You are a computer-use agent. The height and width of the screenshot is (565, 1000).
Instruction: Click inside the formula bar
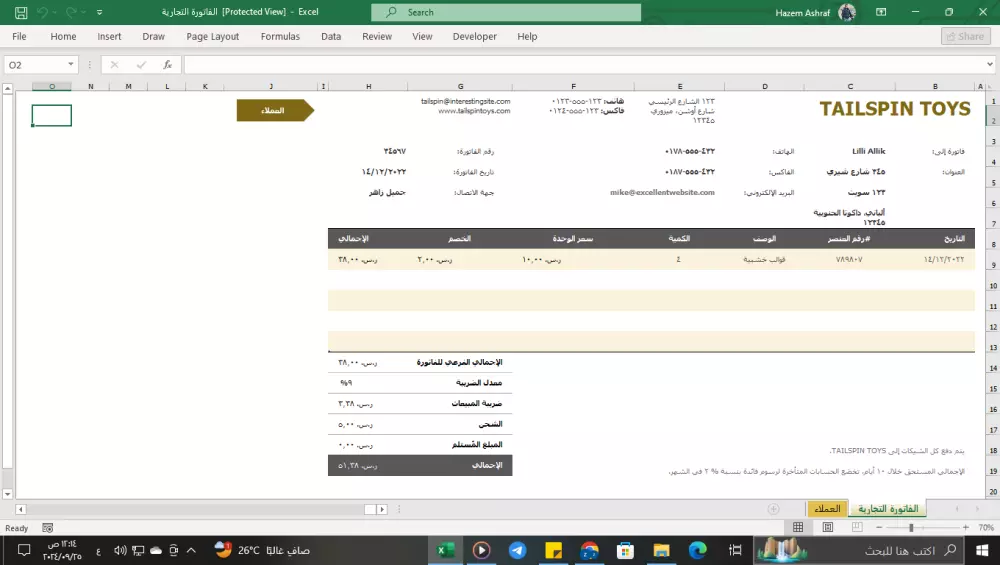(x=584, y=64)
